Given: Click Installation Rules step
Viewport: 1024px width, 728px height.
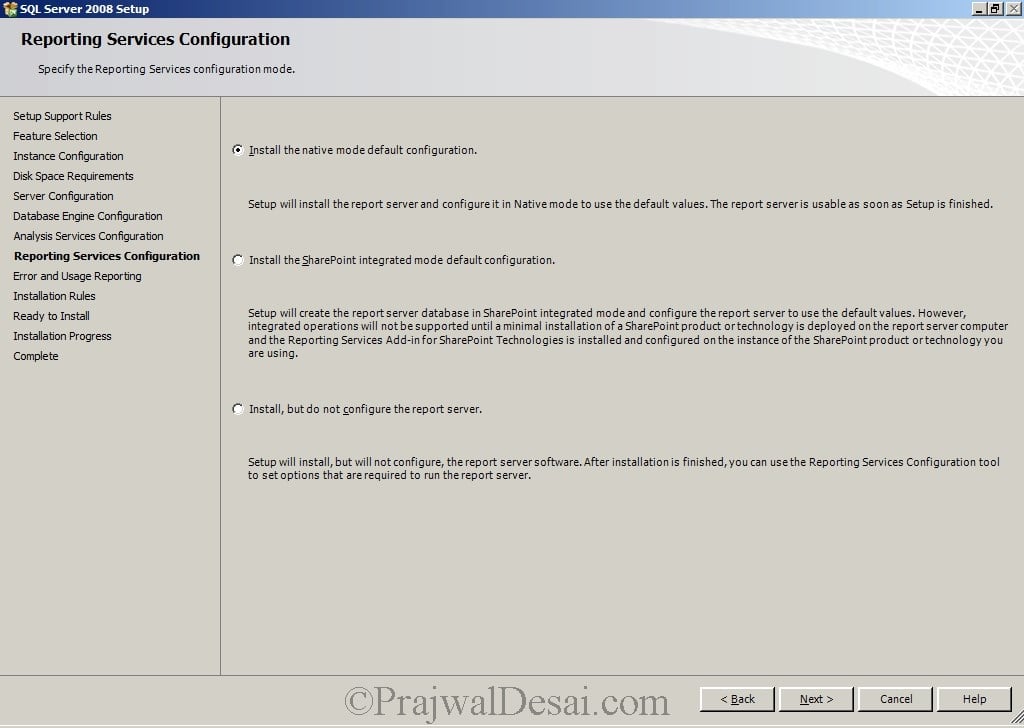Looking at the screenshot, I should click(54, 296).
